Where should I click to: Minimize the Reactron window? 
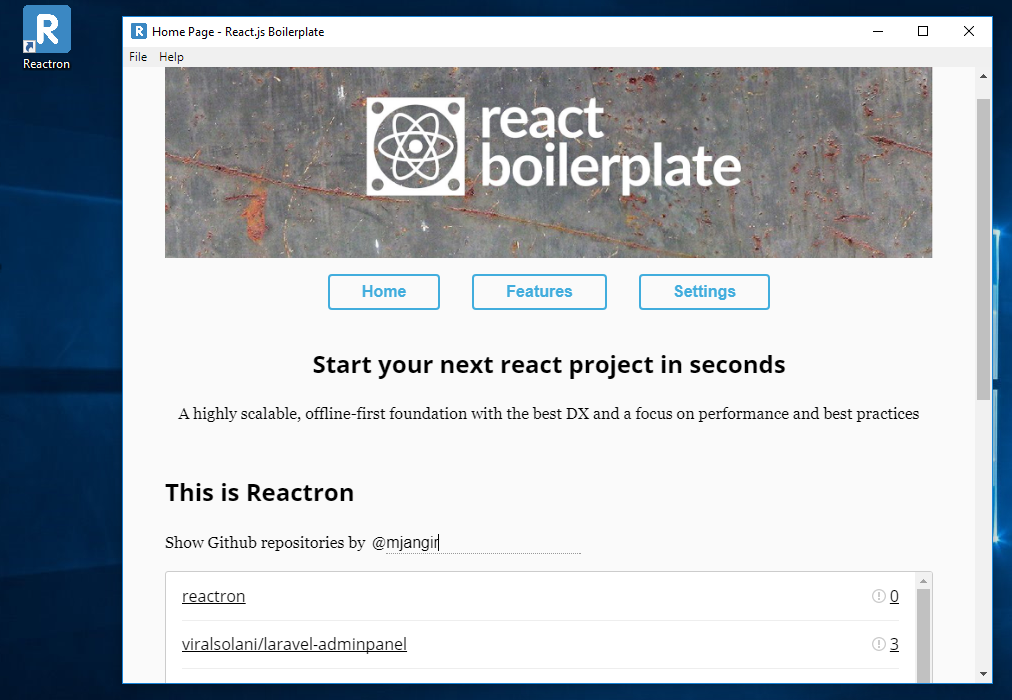pos(878,31)
